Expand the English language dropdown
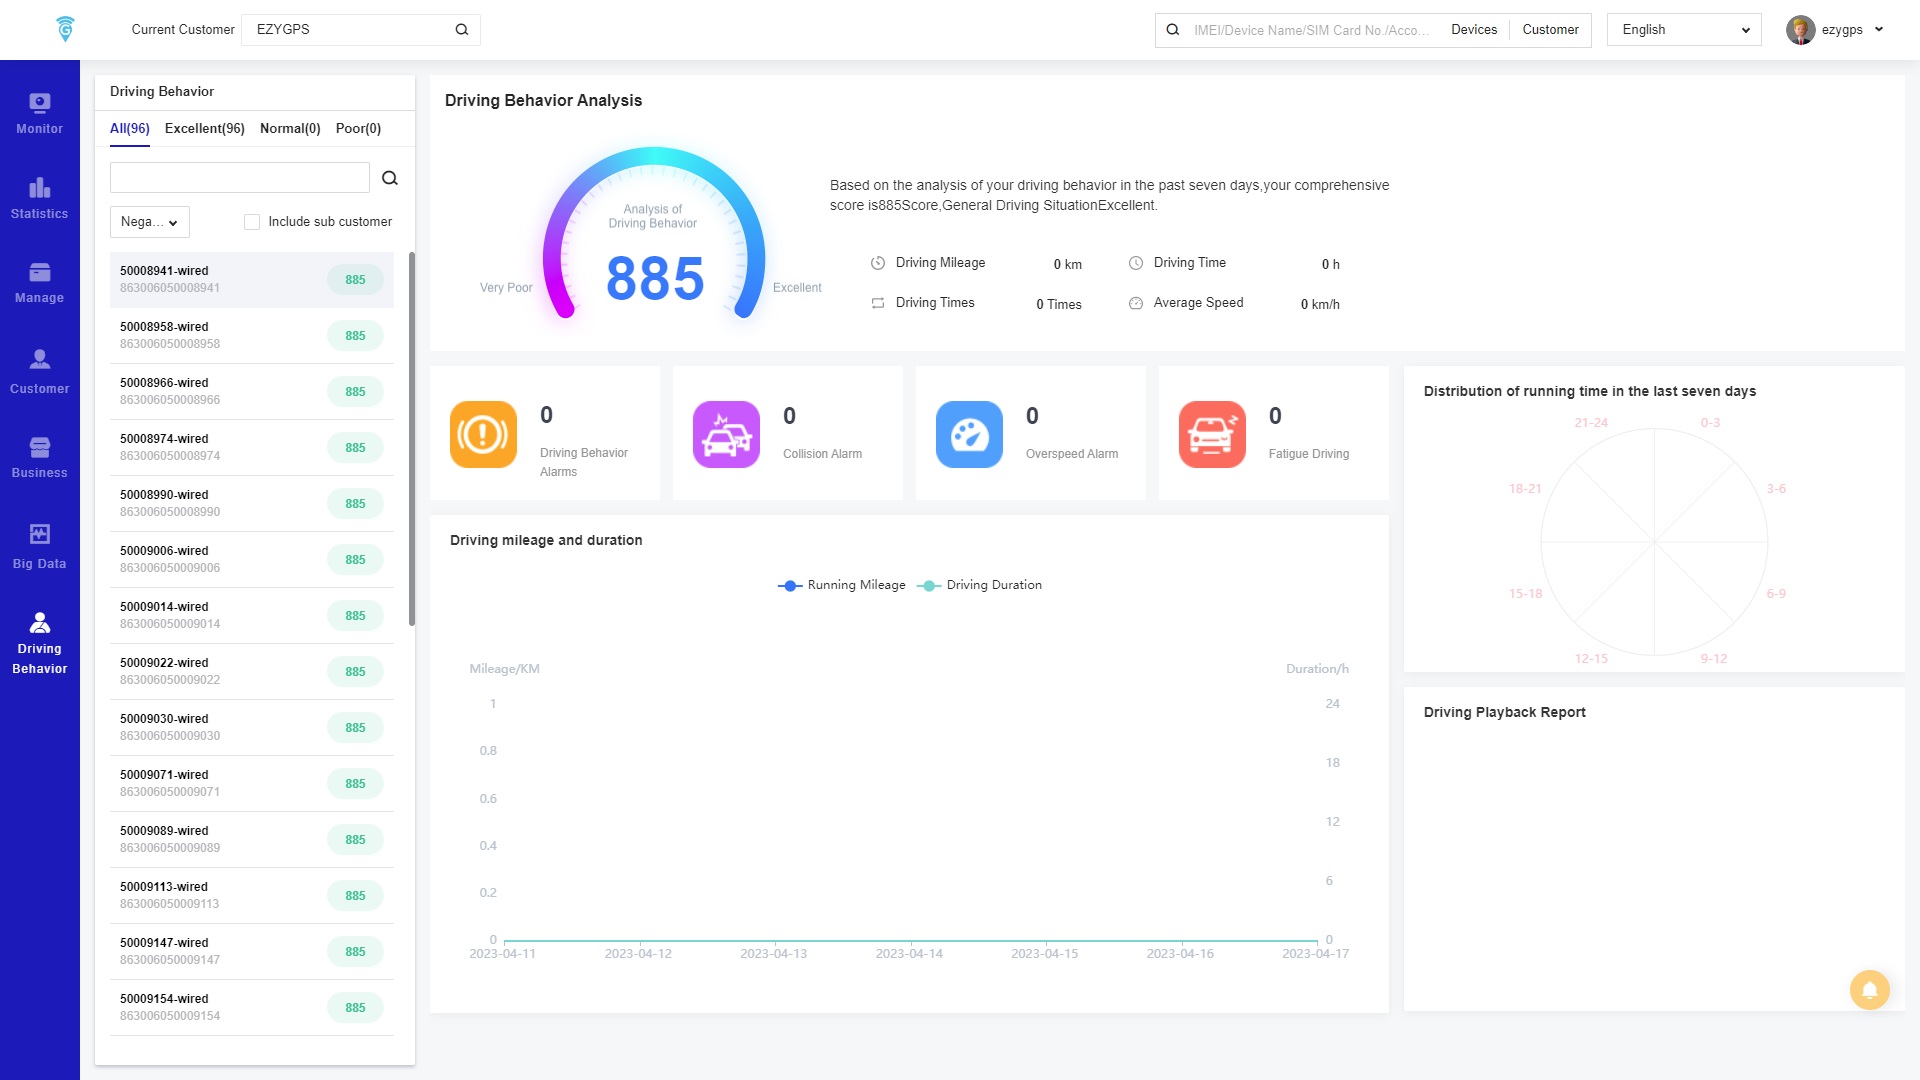 tap(1684, 30)
